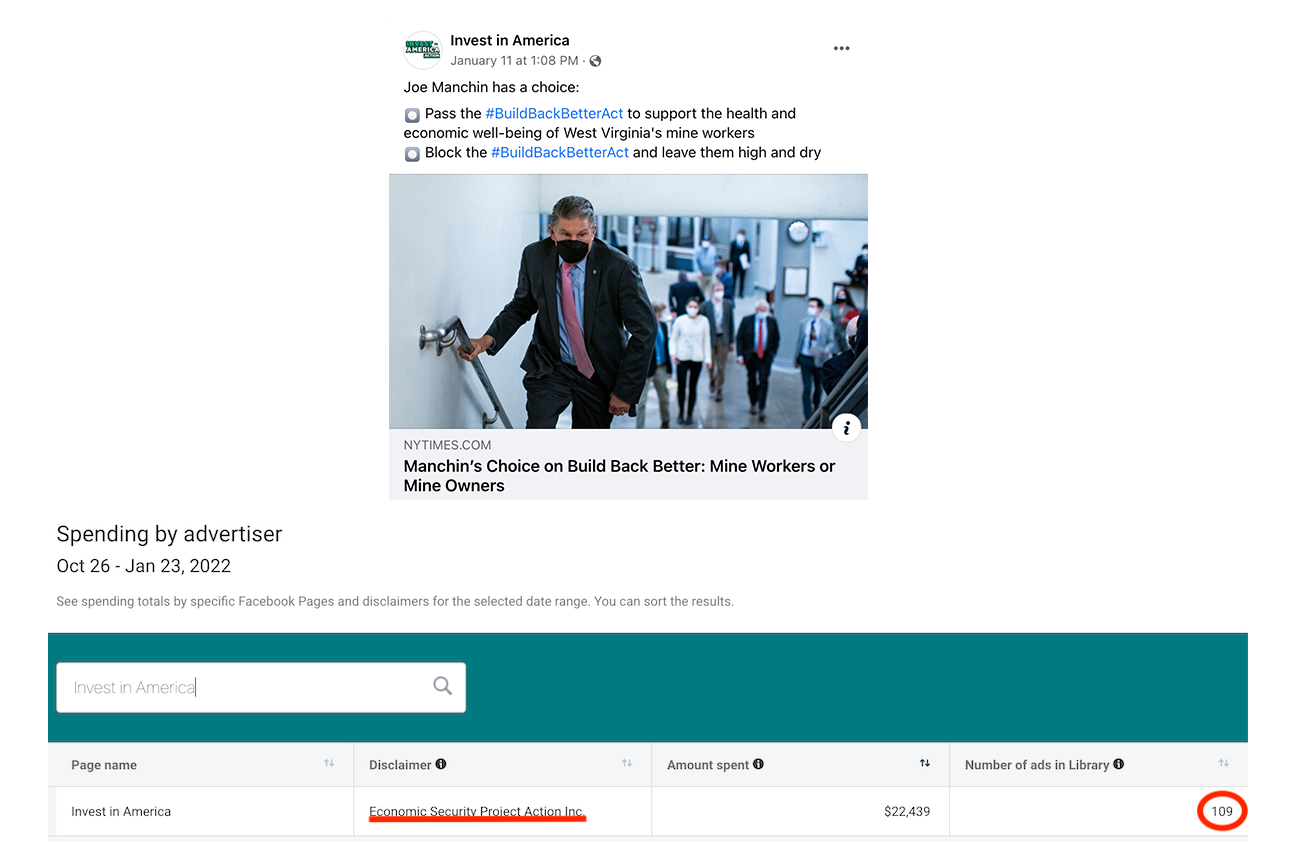Click the magnifying glass search icon

point(442,686)
